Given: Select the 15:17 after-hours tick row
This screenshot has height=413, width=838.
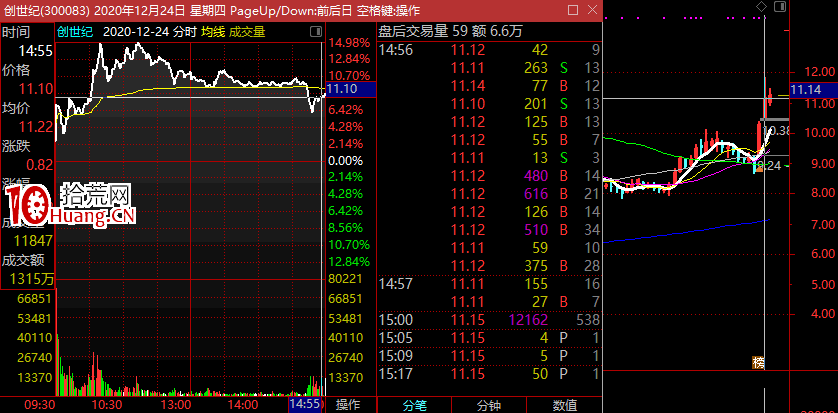Looking at the screenshot, I should pos(489,373).
